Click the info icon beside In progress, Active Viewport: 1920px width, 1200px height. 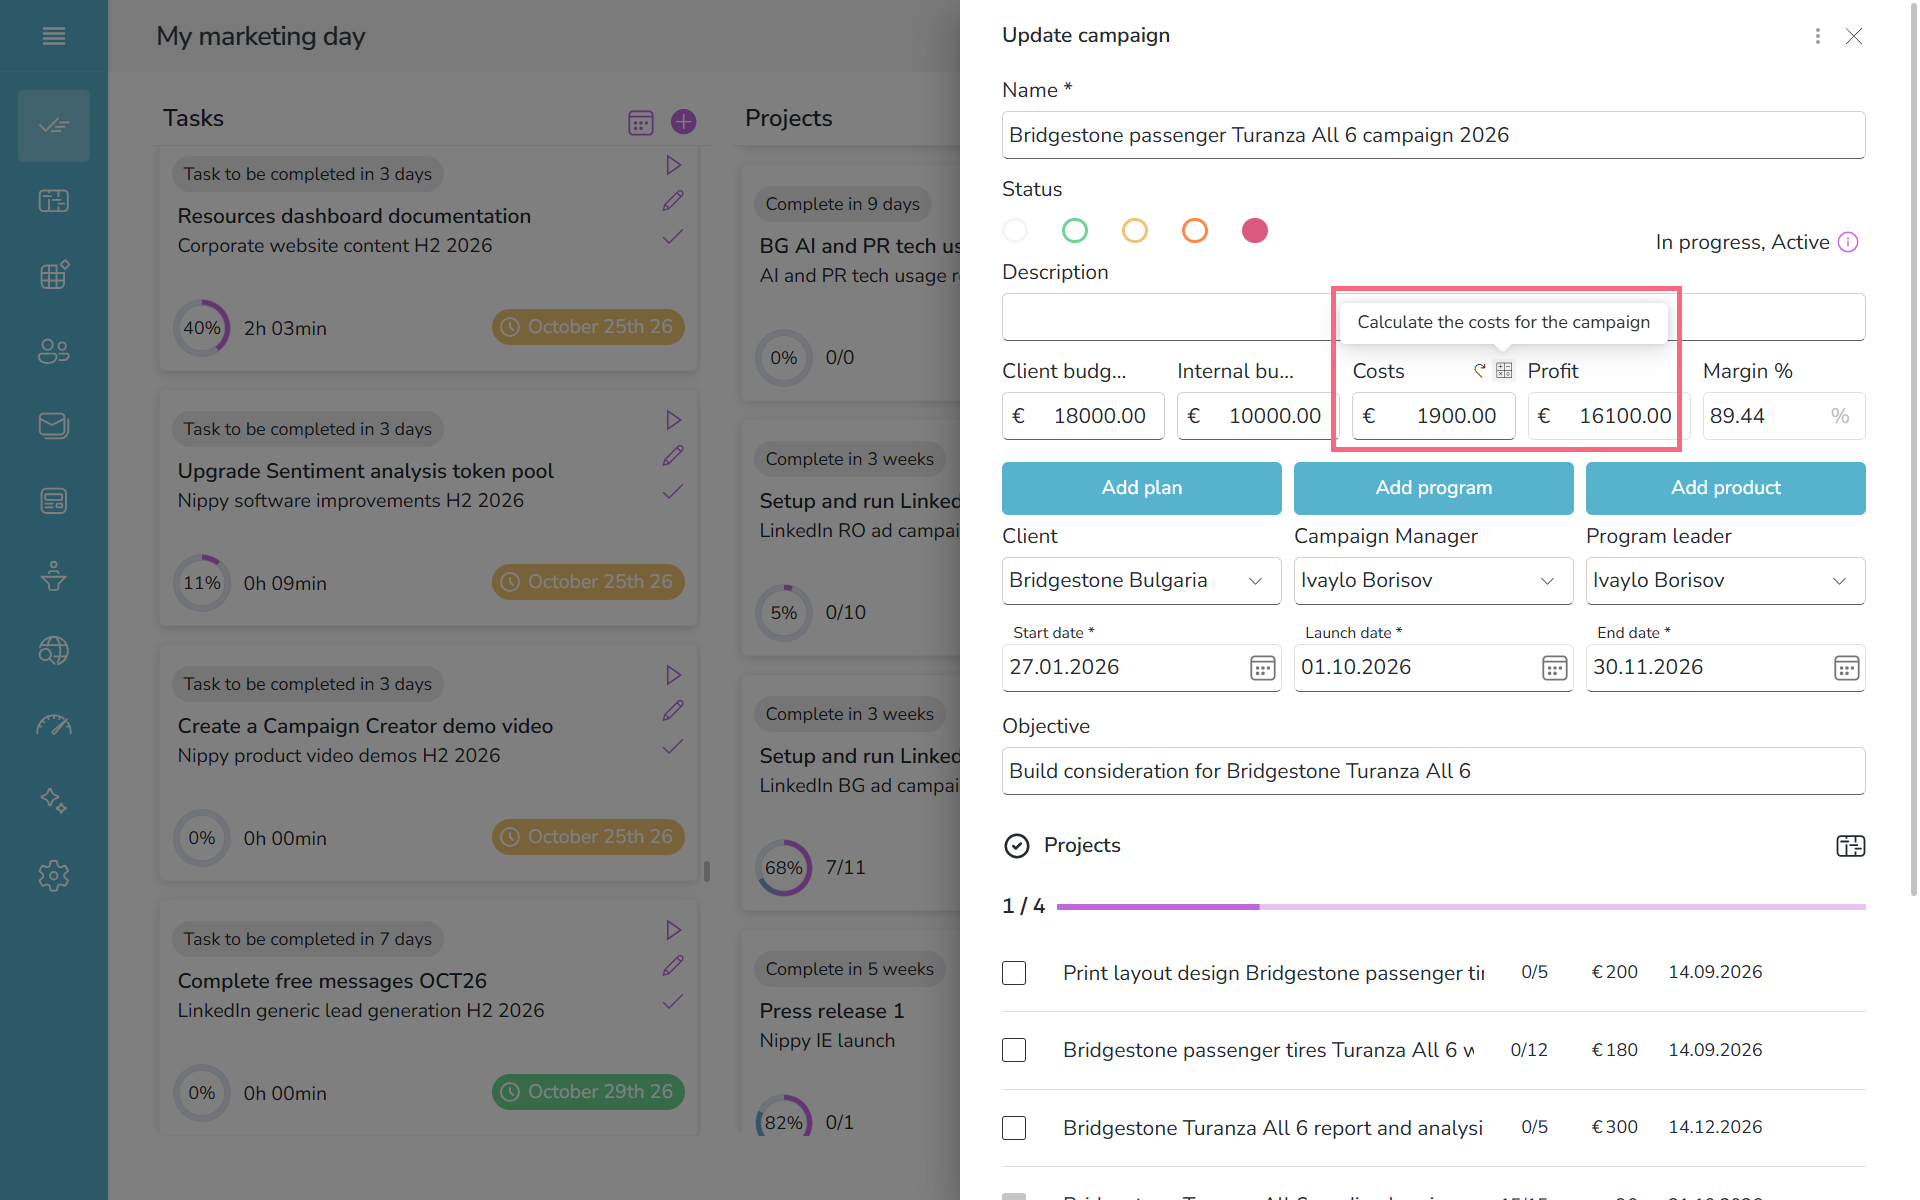click(x=1848, y=242)
